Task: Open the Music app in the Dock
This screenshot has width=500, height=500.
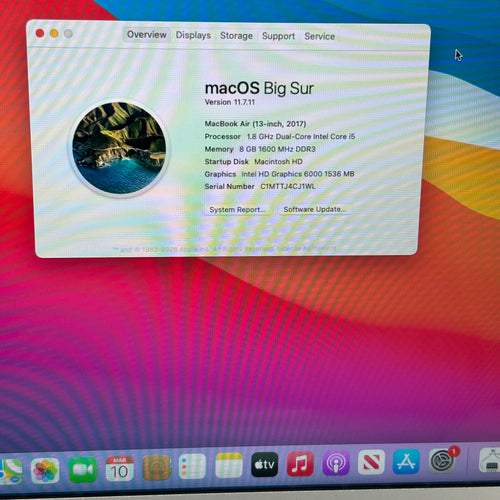Action: tap(300, 464)
